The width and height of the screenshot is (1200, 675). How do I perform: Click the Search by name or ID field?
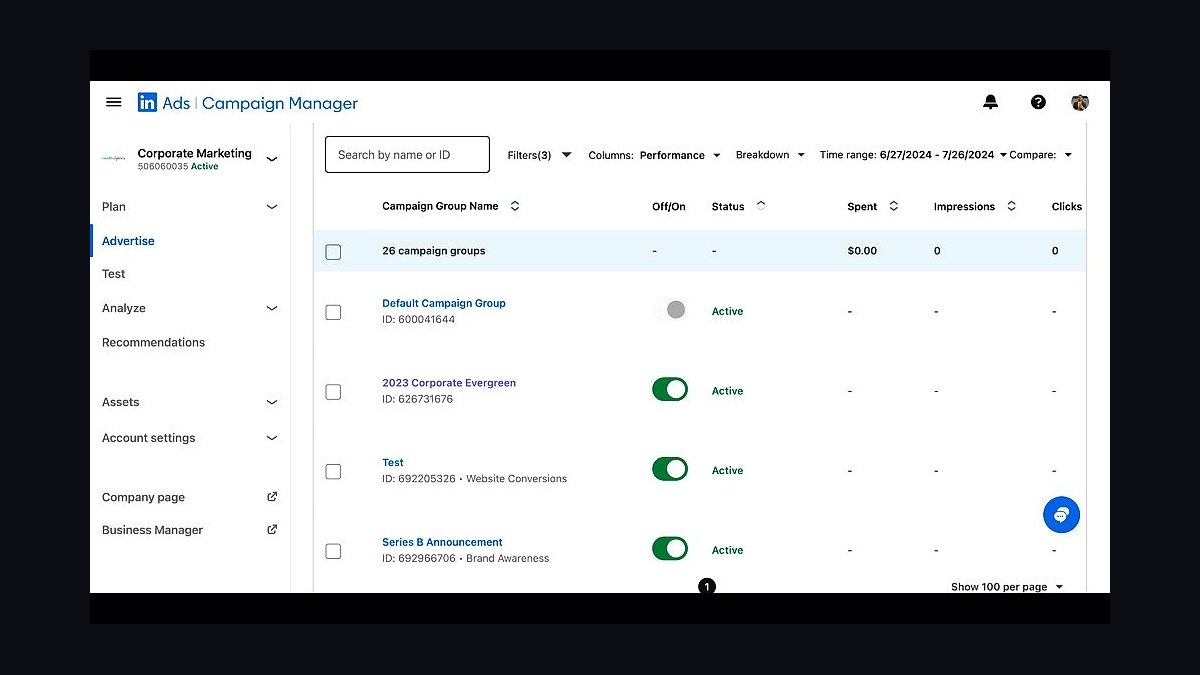(407, 155)
